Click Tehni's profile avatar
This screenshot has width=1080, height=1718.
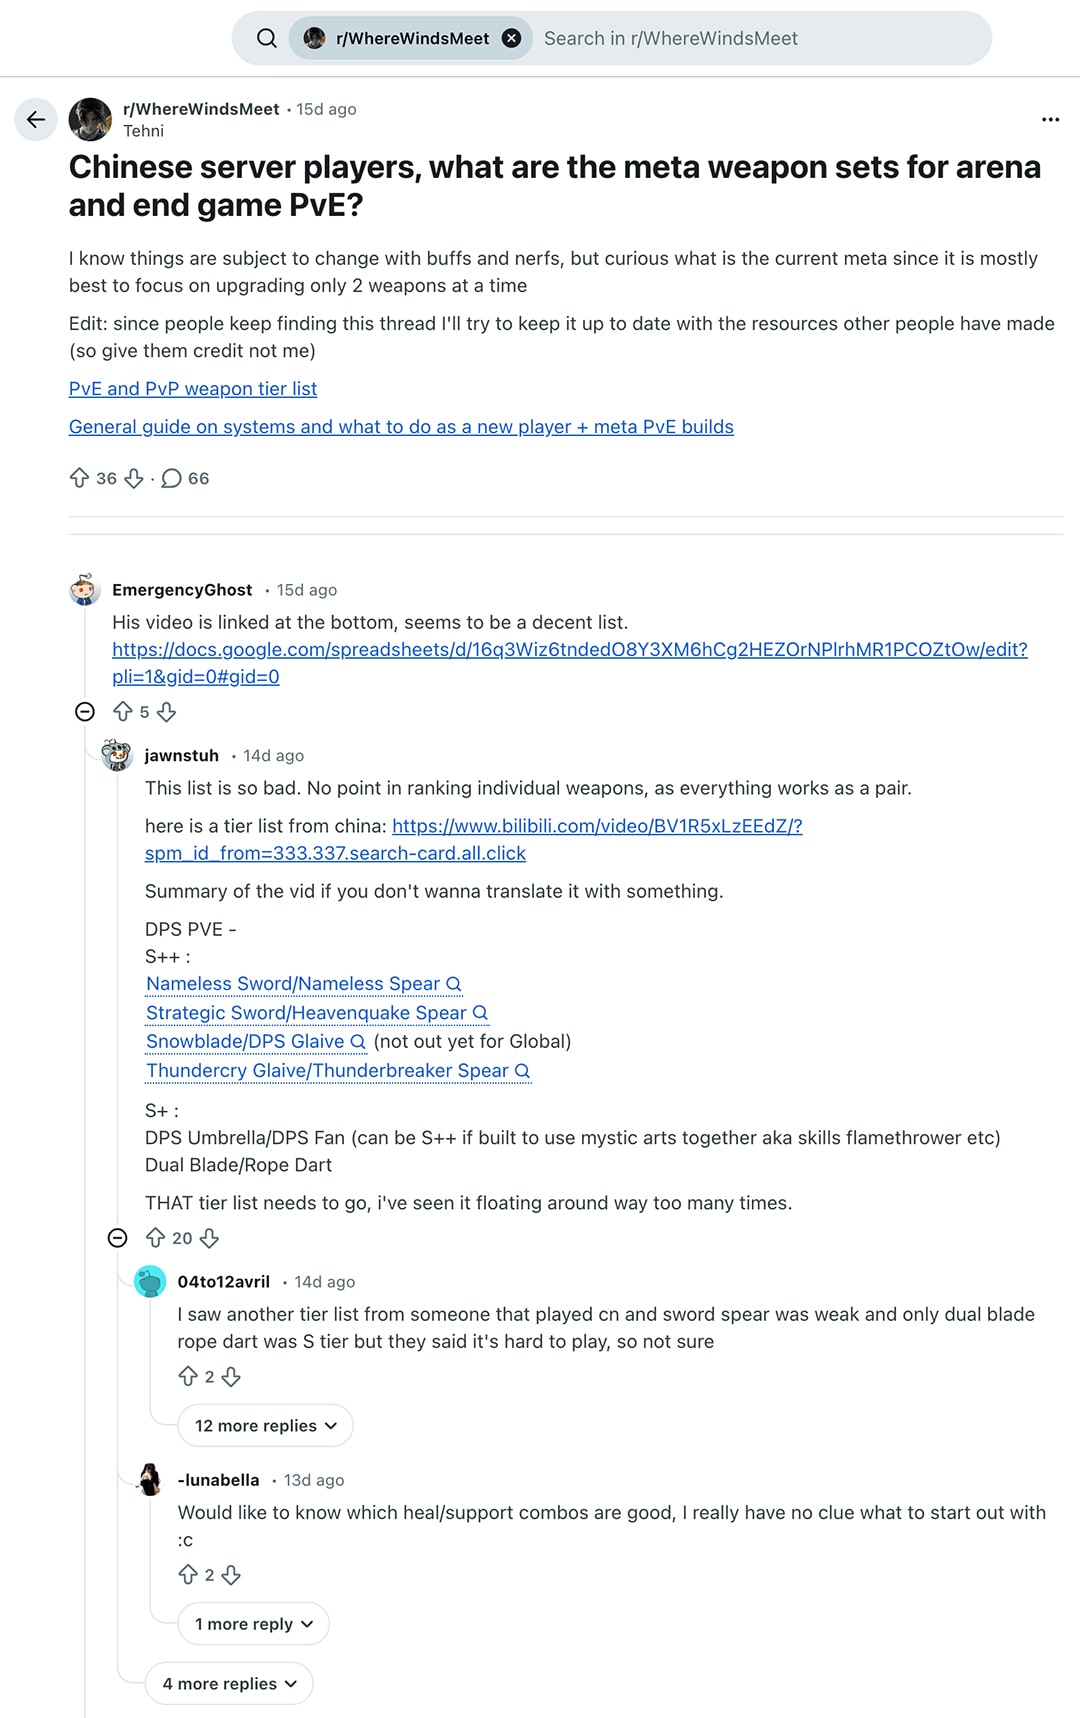click(89, 119)
